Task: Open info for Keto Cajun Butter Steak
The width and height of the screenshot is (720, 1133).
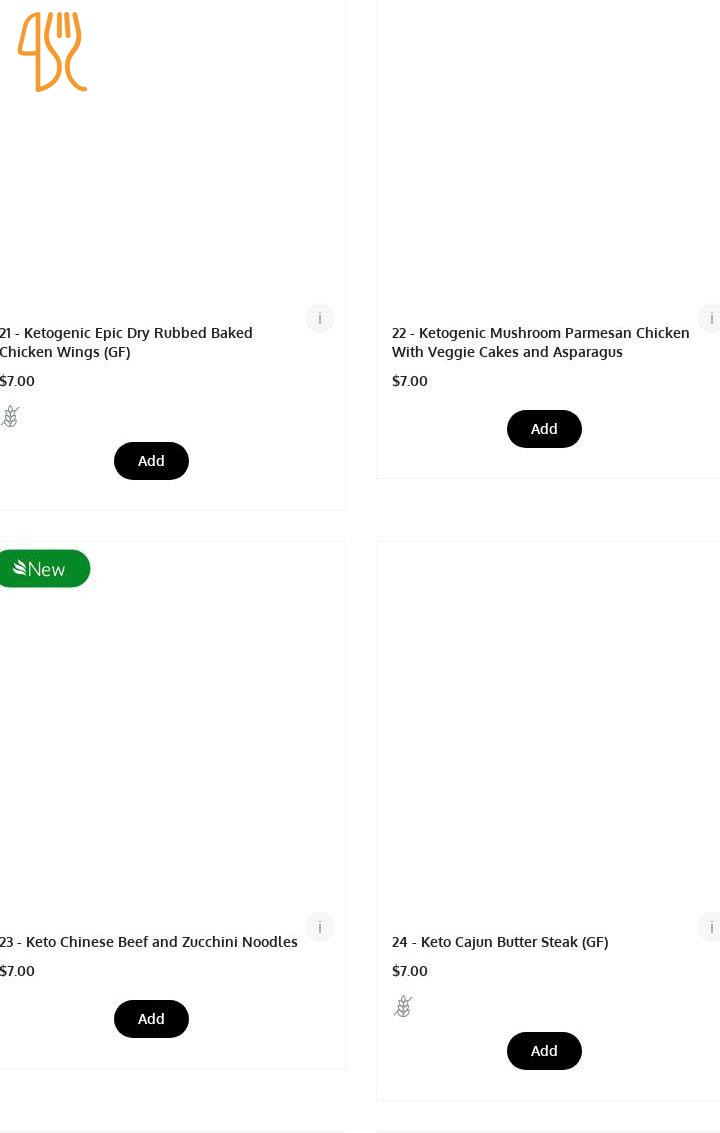Action: point(710,927)
